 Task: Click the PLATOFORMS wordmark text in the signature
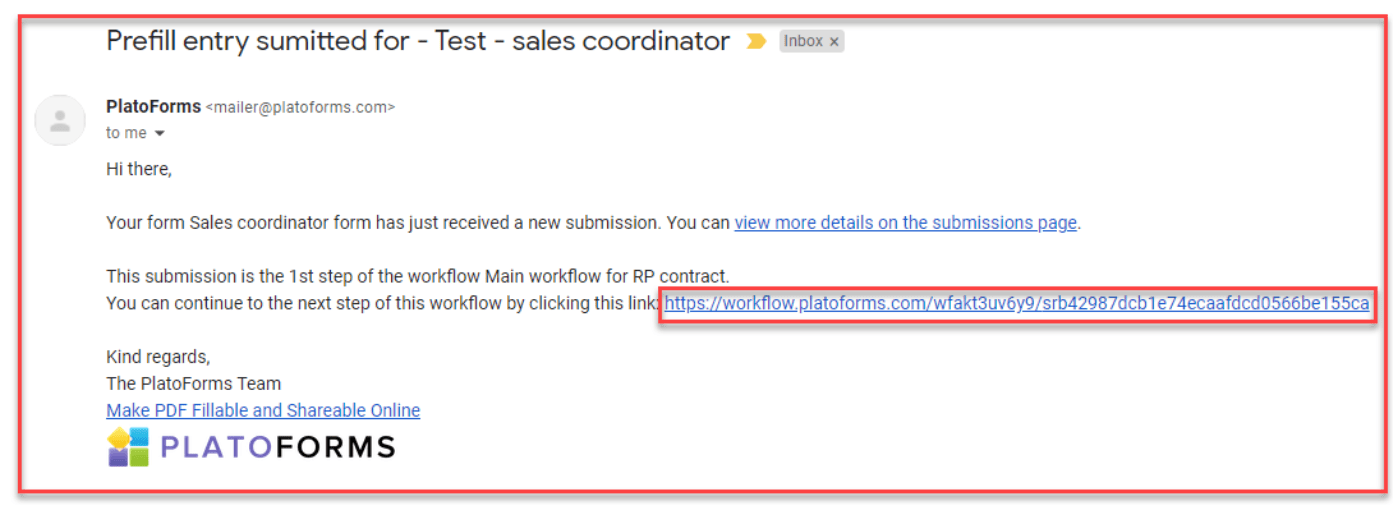277,447
